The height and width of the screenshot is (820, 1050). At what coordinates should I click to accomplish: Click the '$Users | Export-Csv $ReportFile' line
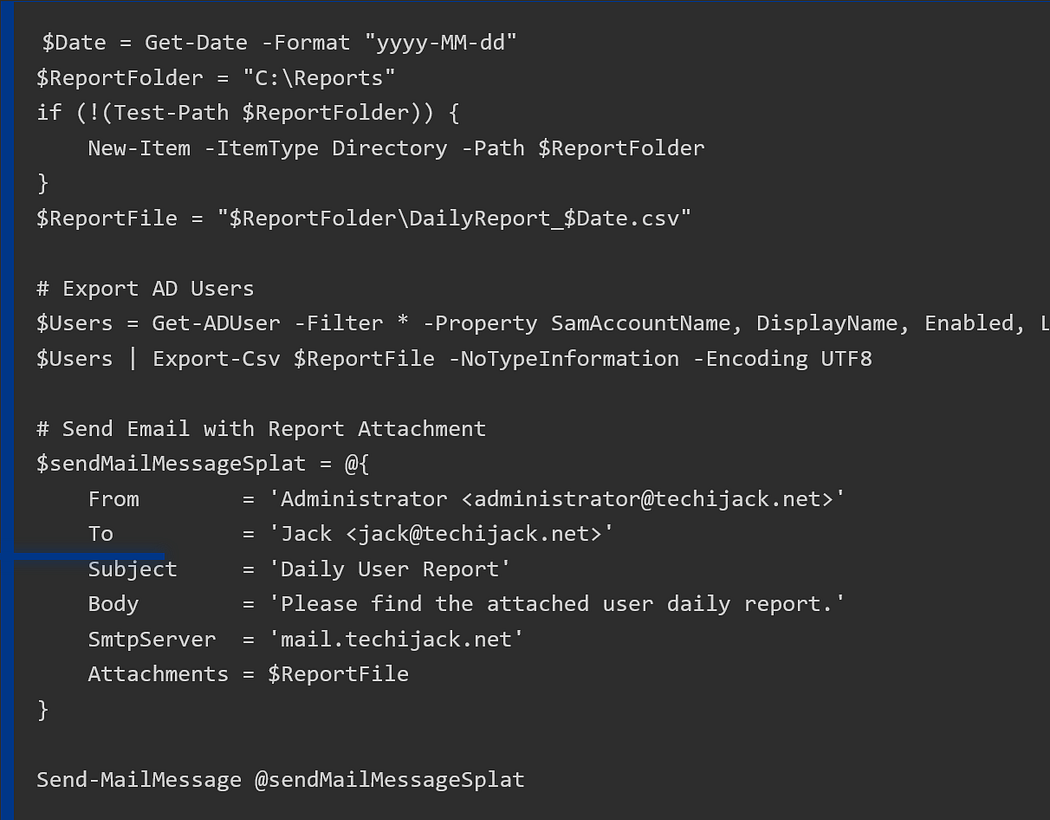[x=454, y=359]
